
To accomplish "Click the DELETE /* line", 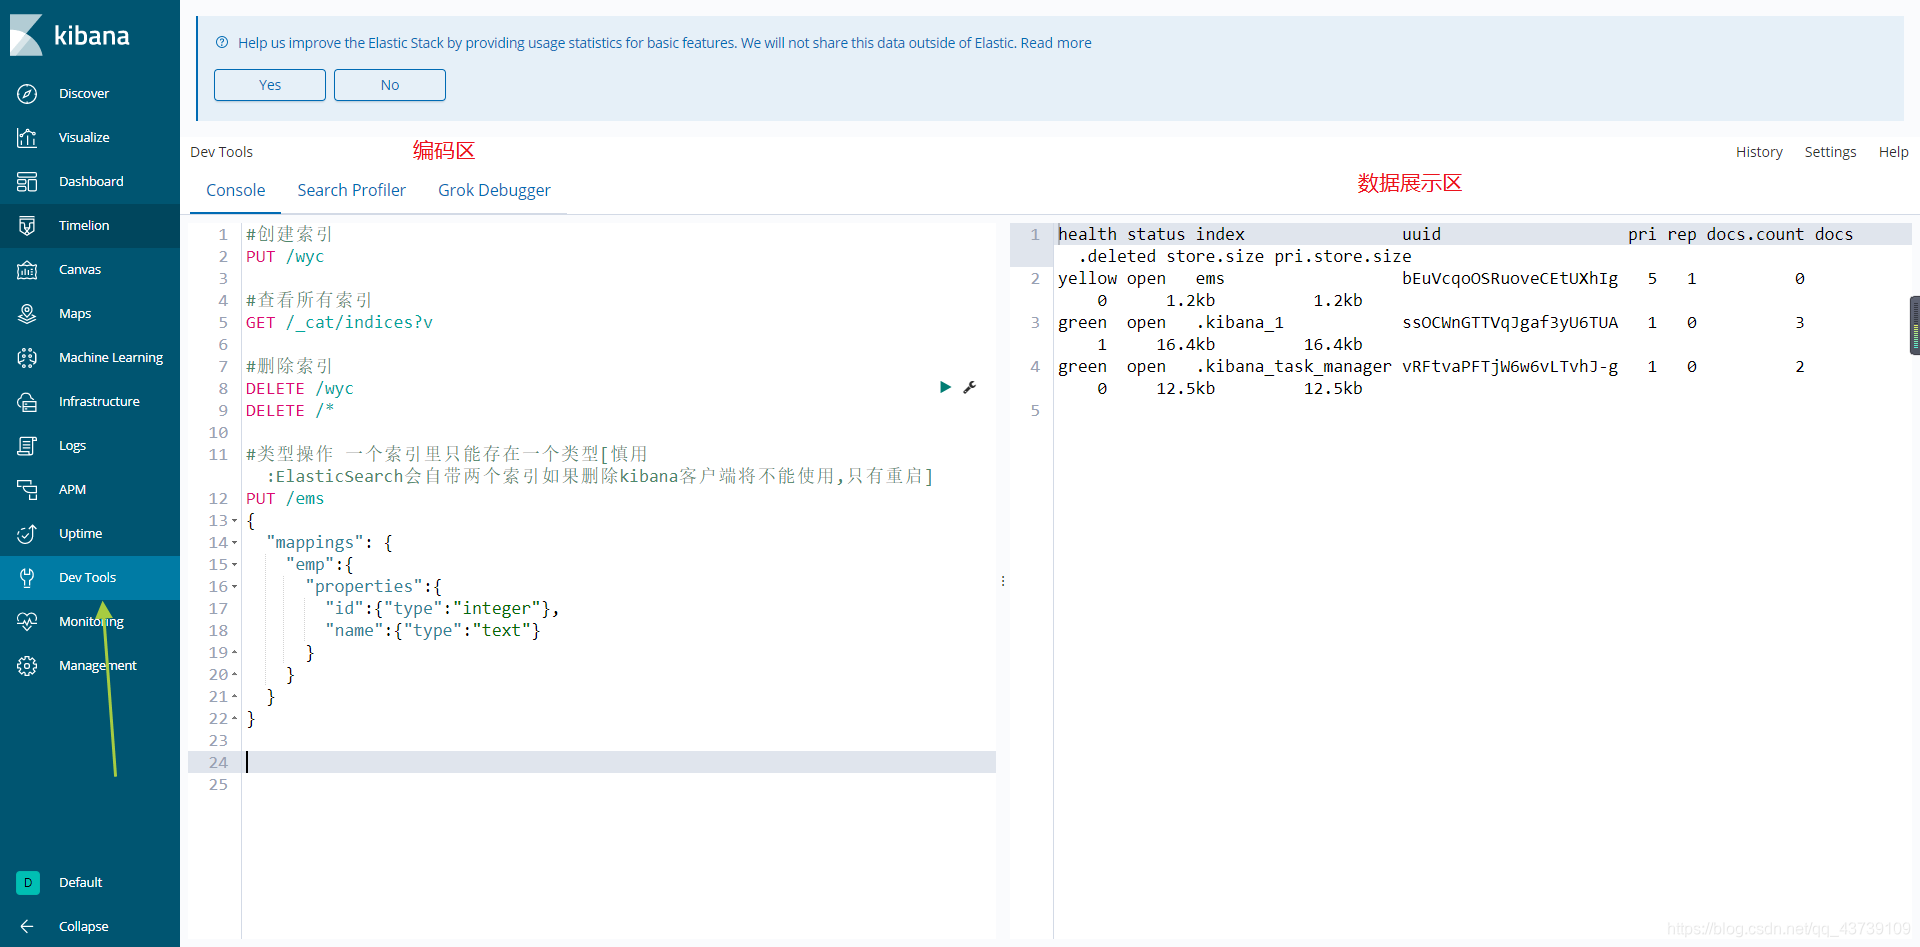I will click(x=290, y=410).
